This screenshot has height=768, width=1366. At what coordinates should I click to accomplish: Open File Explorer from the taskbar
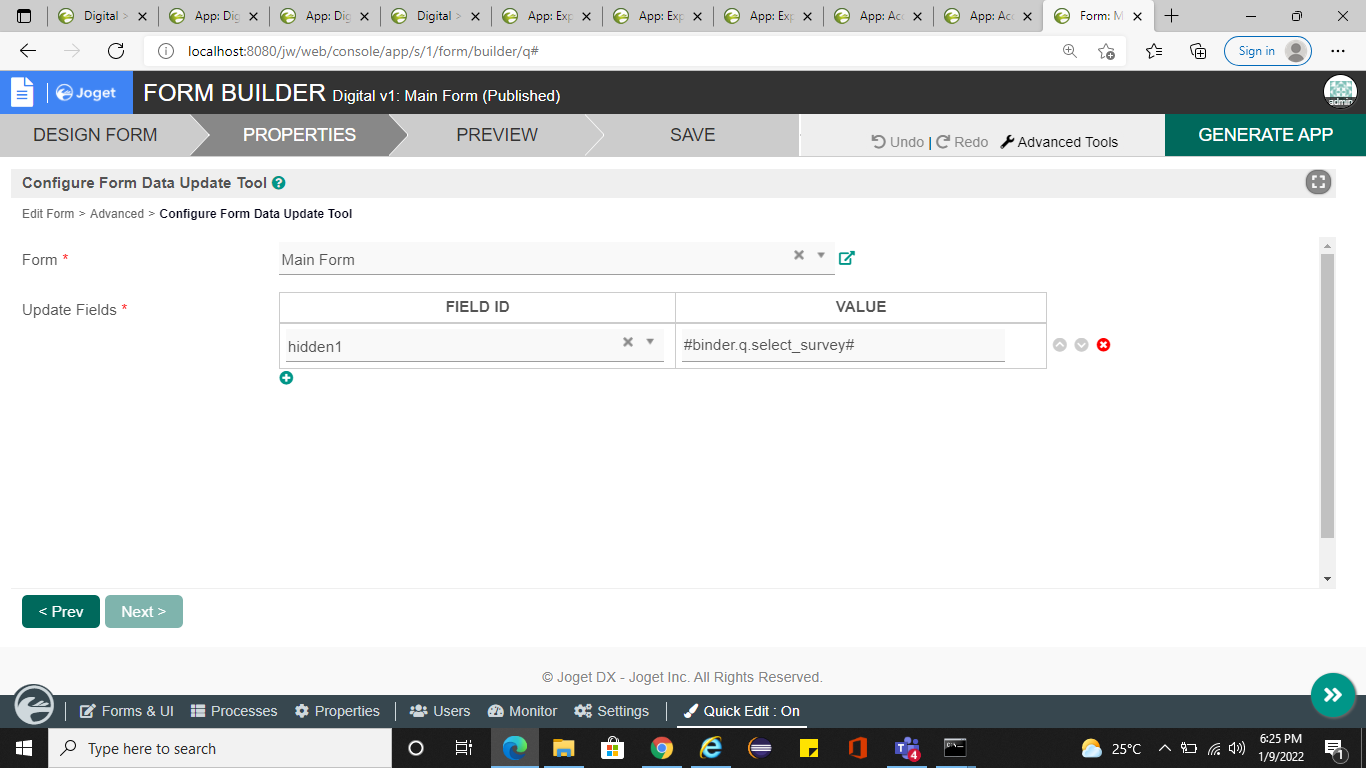click(x=563, y=748)
